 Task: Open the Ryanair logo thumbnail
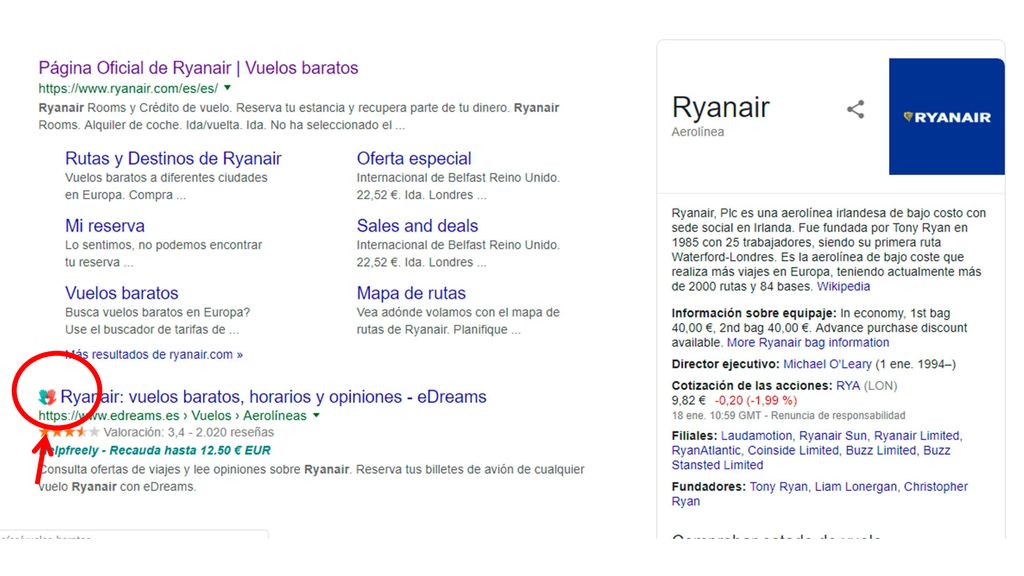pos(946,116)
